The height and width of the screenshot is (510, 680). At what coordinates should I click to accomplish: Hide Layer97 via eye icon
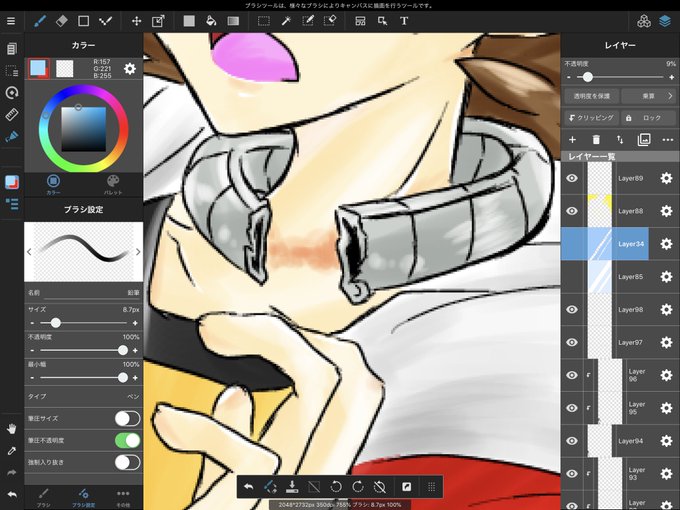(x=572, y=342)
